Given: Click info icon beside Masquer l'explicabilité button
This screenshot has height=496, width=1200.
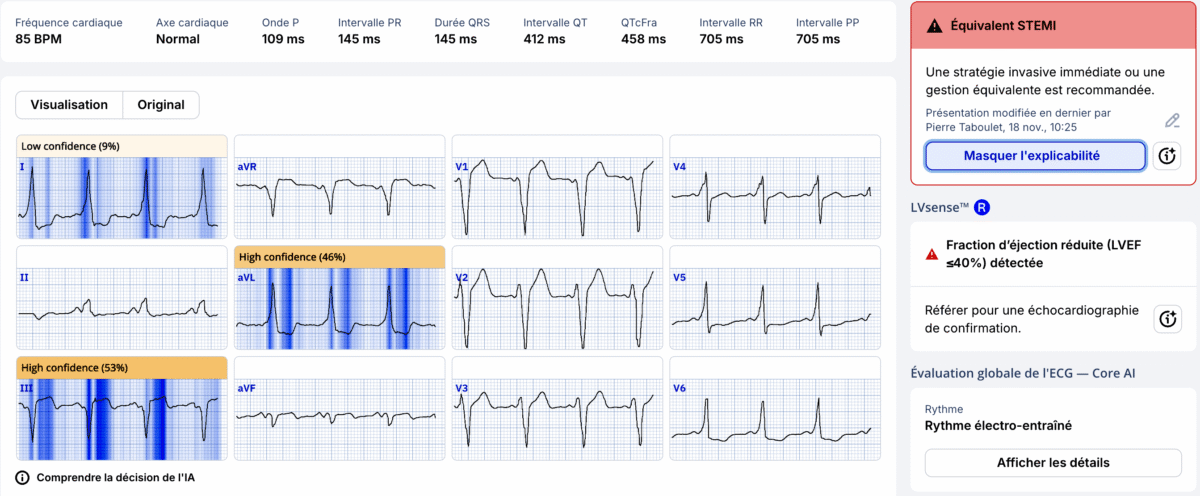Looking at the screenshot, I should pyautogui.click(x=1168, y=156).
